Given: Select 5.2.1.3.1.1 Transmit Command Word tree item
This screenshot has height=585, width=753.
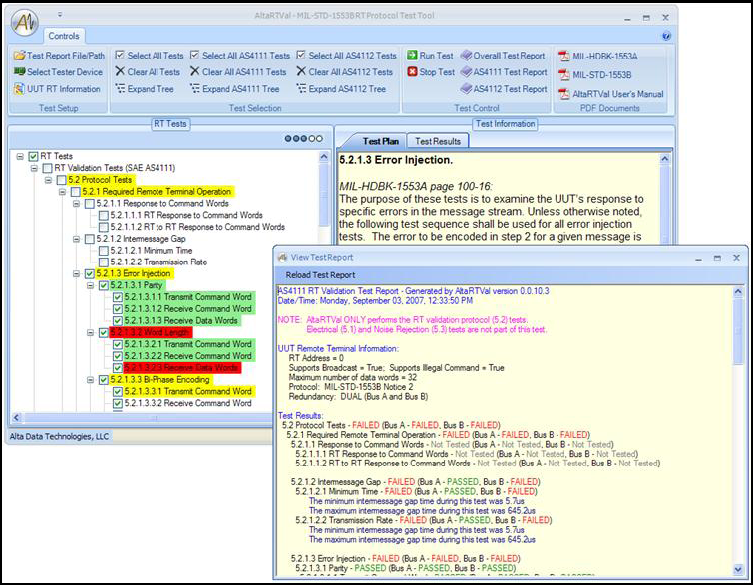Looking at the screenshot, I should tap(188, 297).
